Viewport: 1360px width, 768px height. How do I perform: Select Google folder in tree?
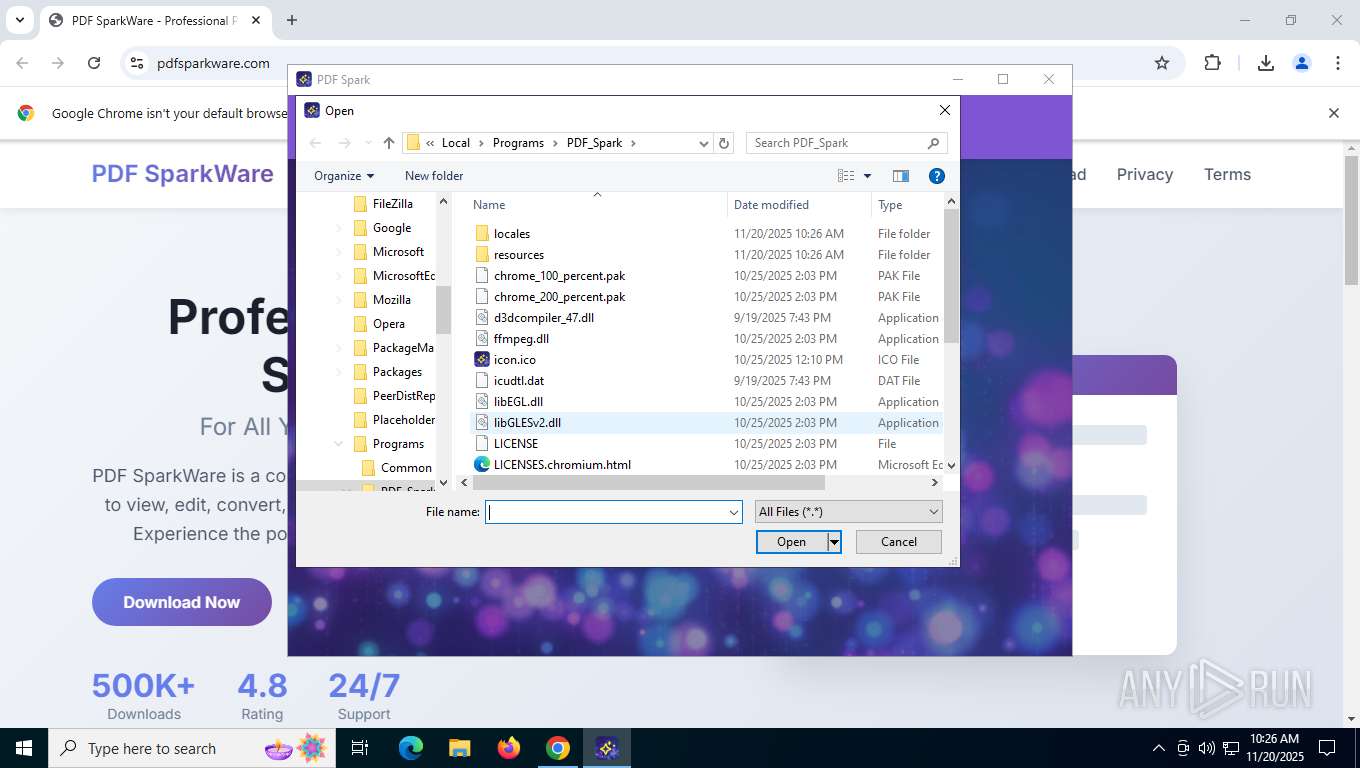click(x=391, y=228)
